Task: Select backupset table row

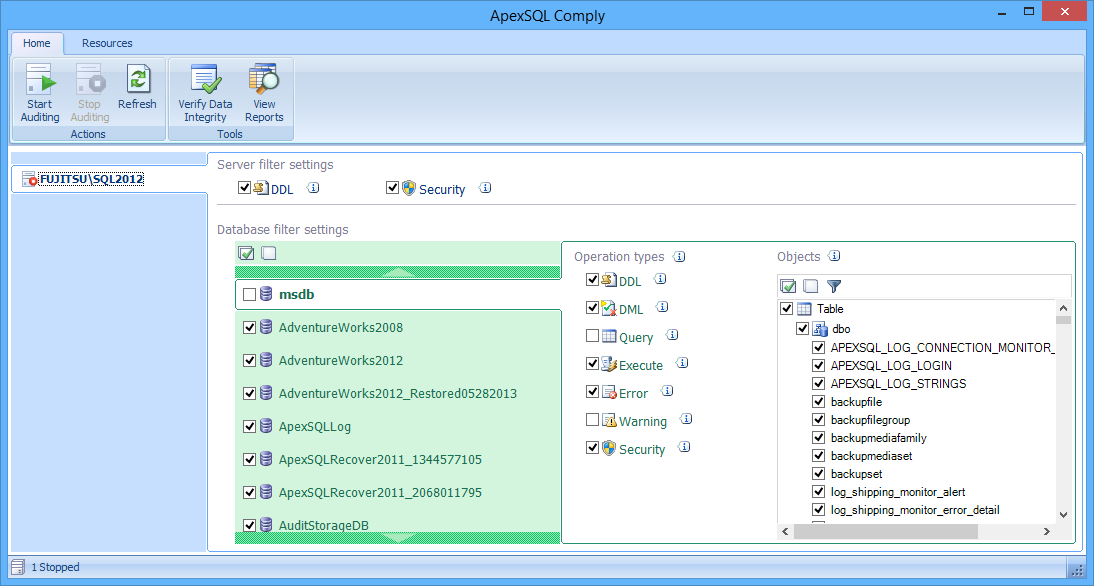Action: (857, 474)
